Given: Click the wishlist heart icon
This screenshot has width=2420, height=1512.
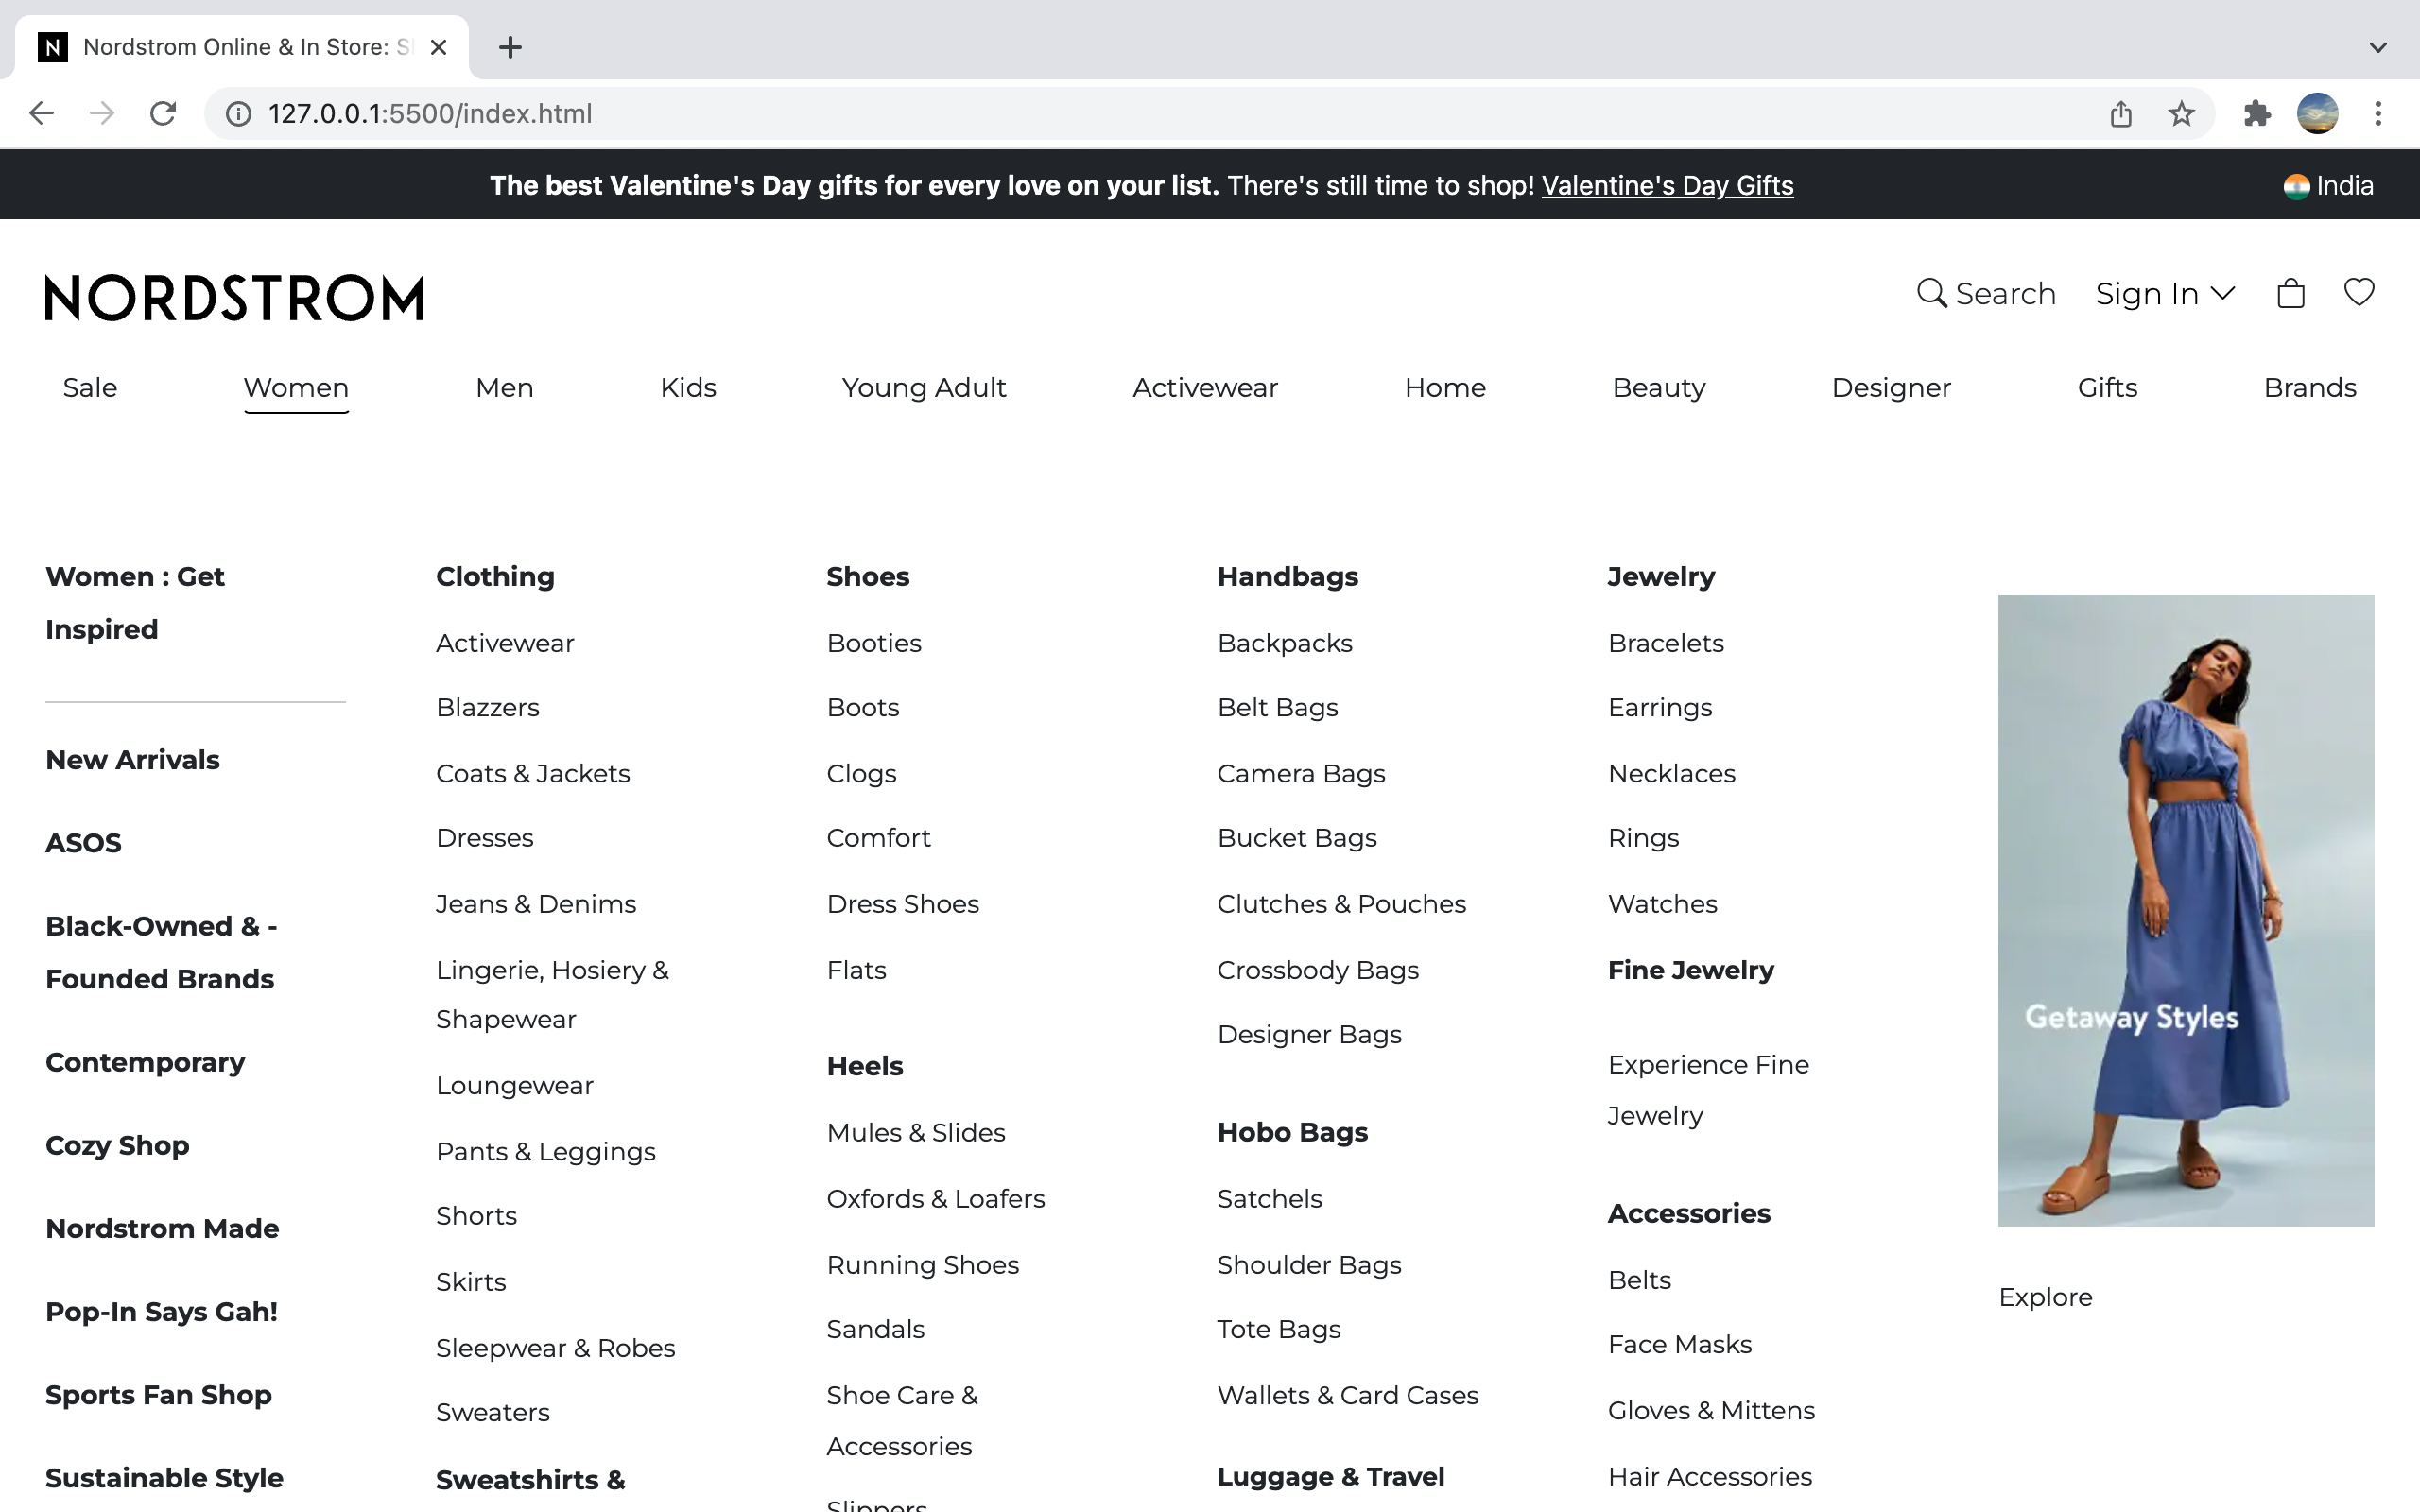Looking at the screenshot, I should (x=2358, y=292).
